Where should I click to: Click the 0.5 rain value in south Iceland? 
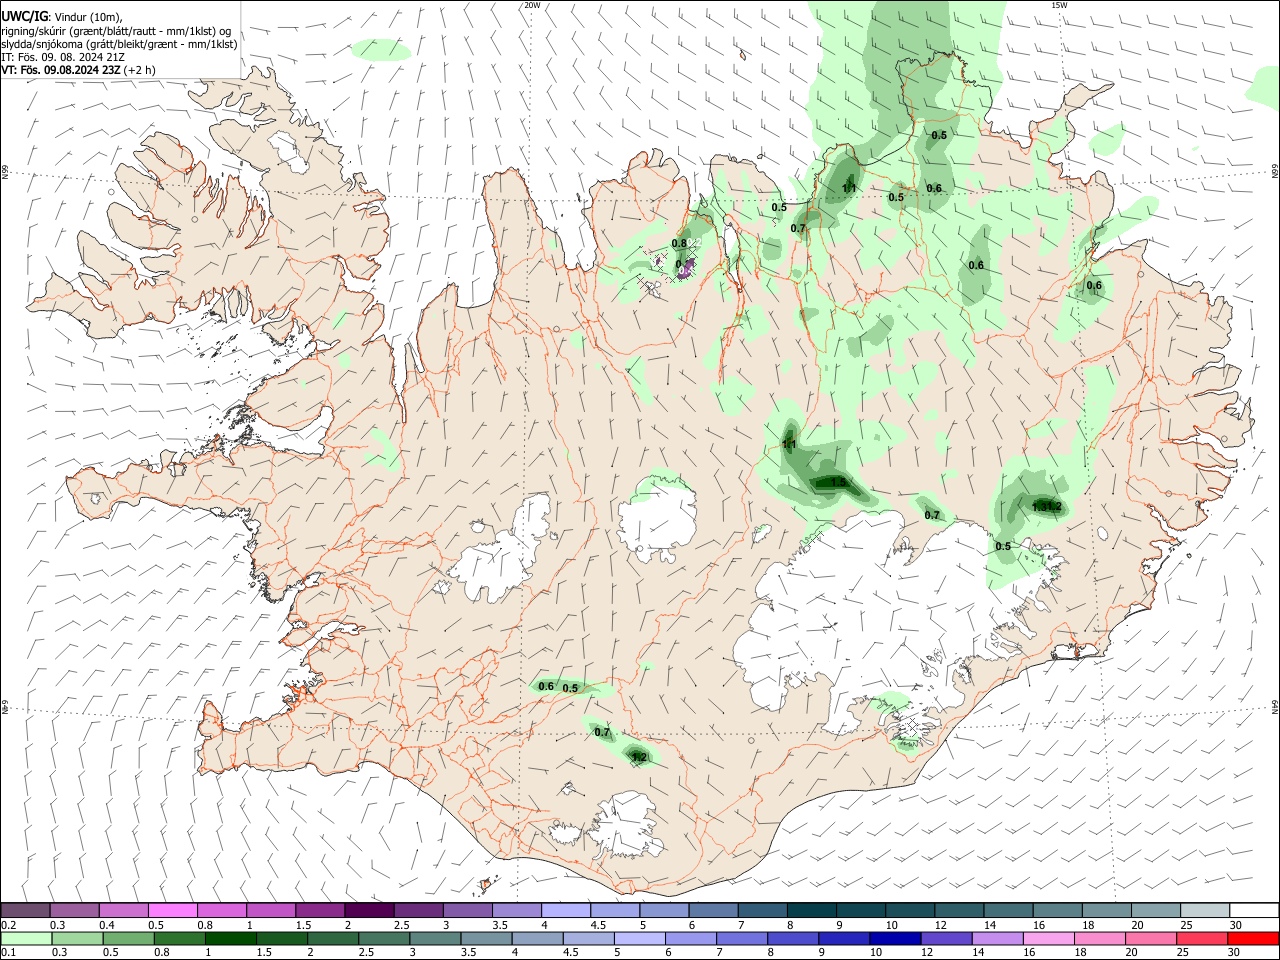[570, 688]
